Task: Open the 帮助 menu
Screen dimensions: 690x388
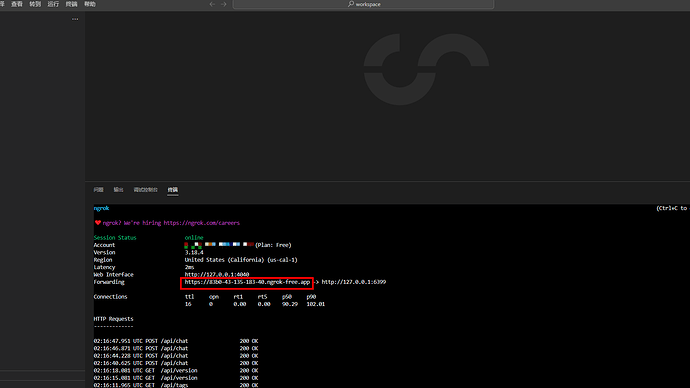Action: pos(90,4)
